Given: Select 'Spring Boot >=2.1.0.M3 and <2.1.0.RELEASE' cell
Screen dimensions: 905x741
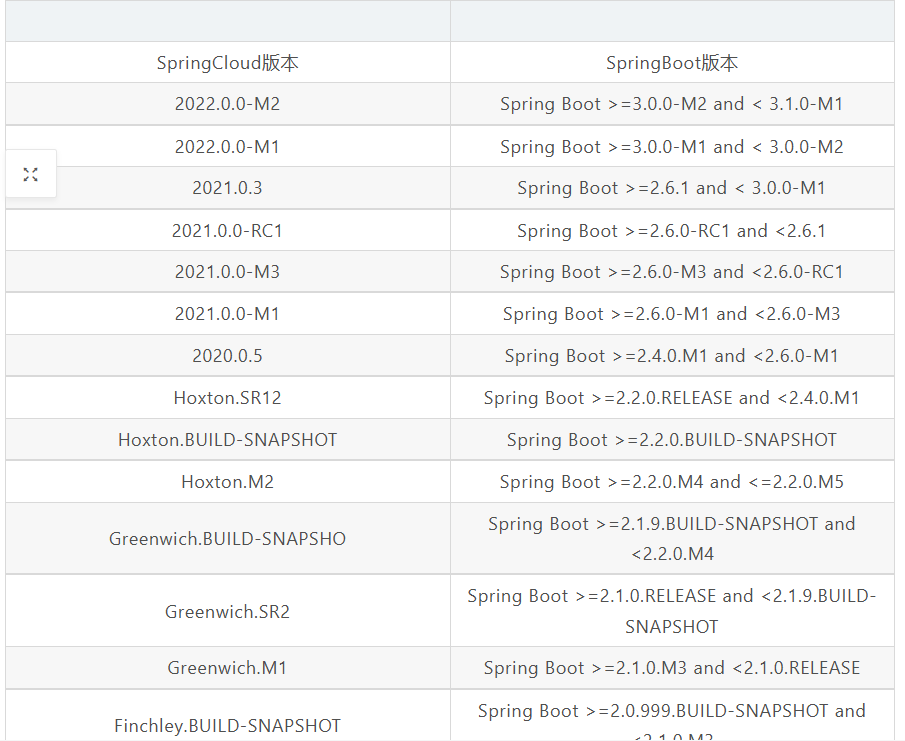Looking at the screenshot, I should (672, 668).
